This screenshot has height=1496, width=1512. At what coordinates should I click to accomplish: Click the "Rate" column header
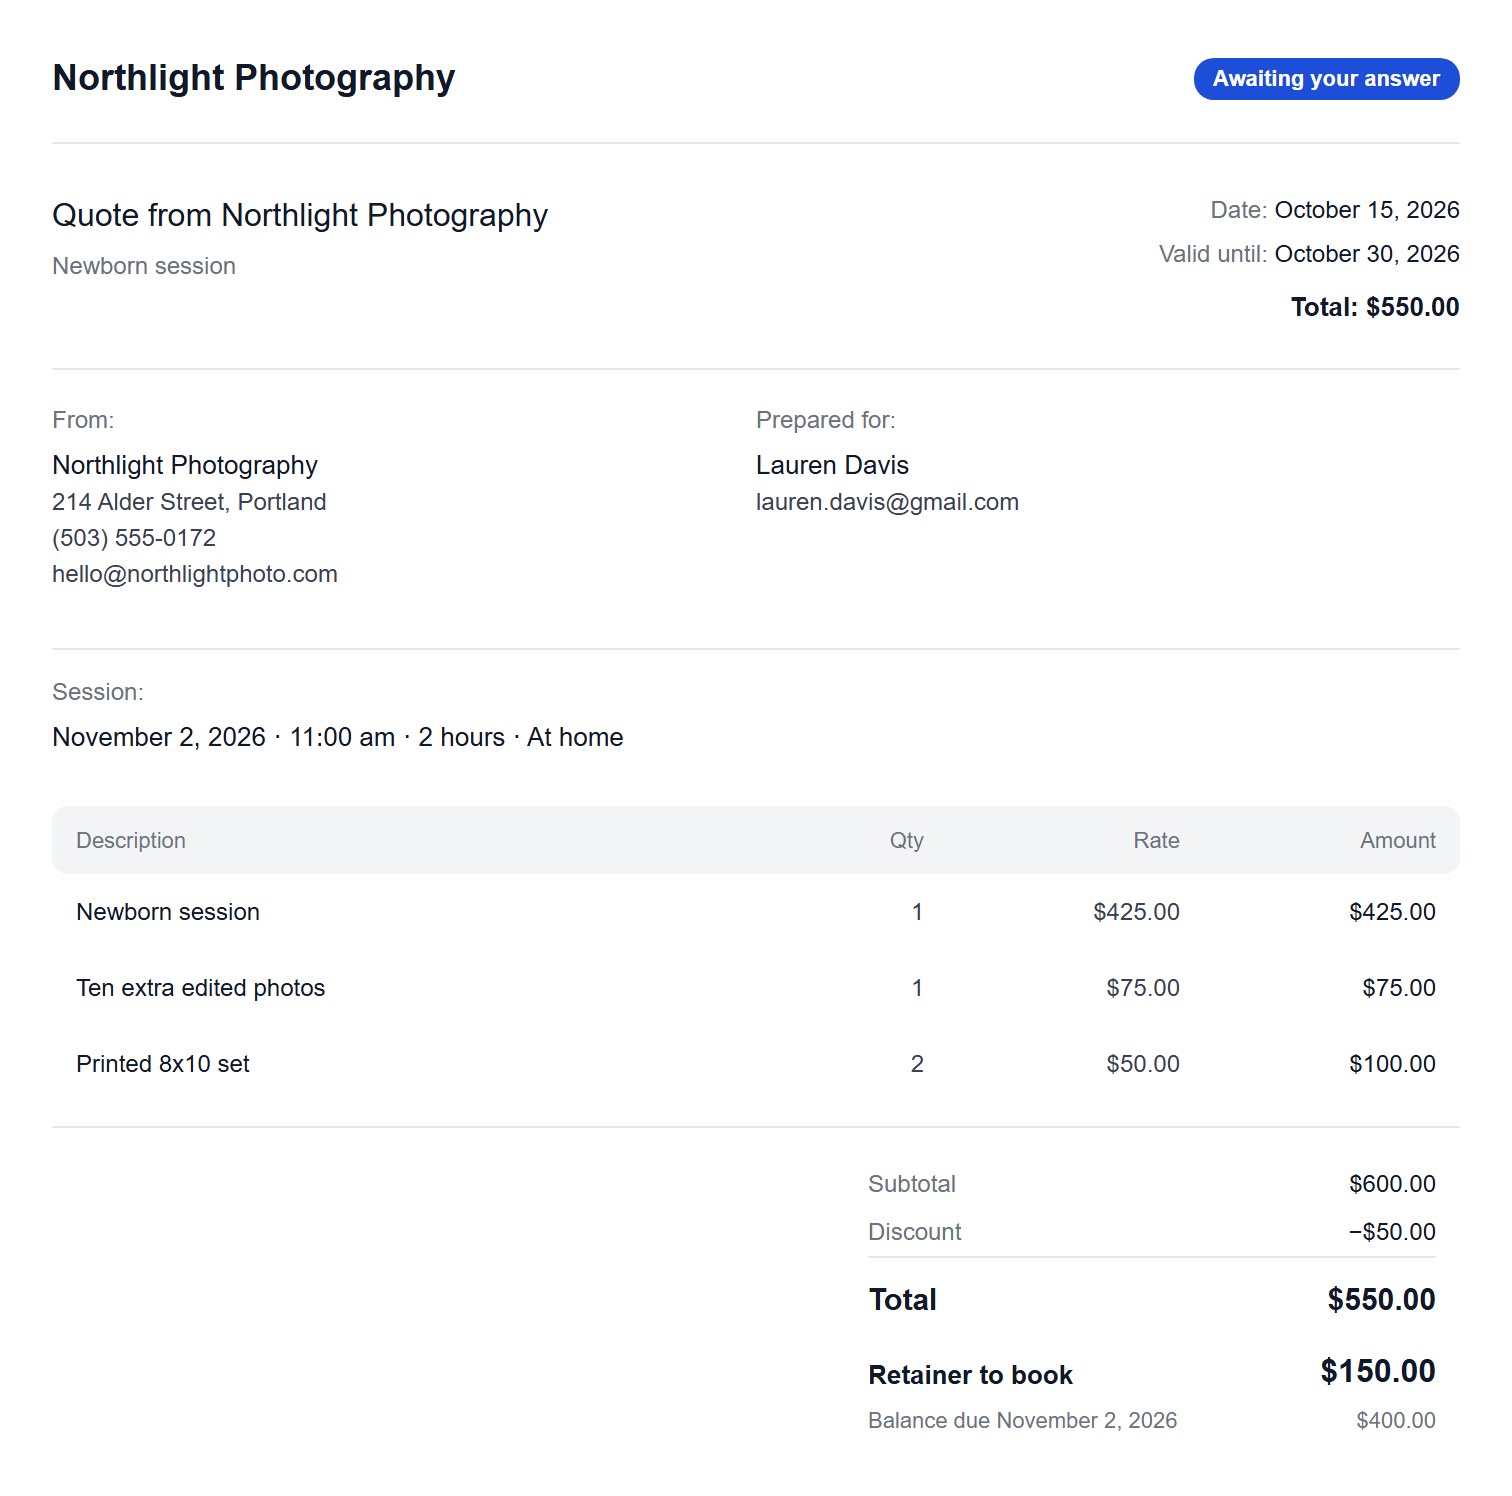click(1156, 840)
